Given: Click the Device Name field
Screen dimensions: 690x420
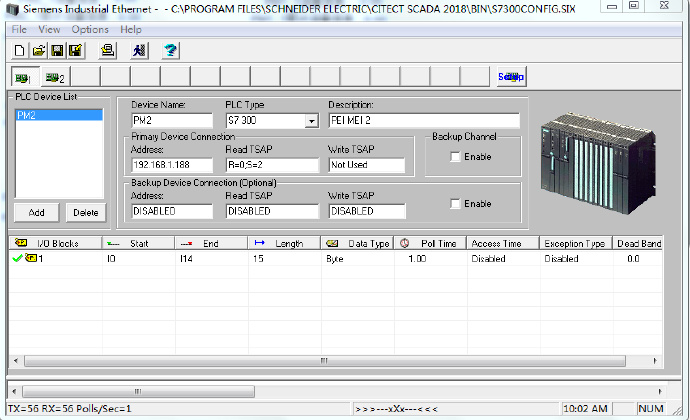Looking at the screenshot, I should point(172,120).
